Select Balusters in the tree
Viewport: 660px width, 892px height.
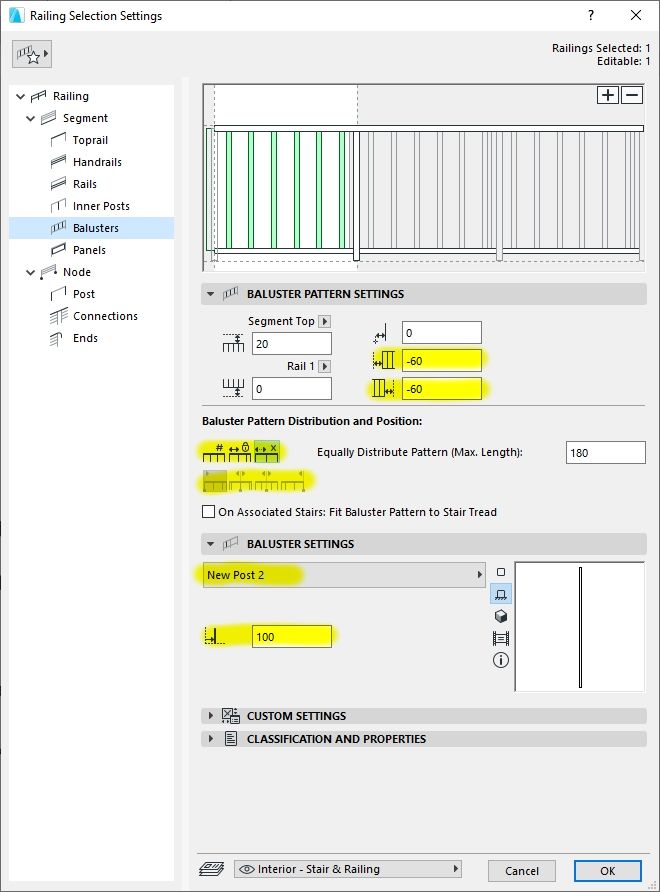point(96,228)
